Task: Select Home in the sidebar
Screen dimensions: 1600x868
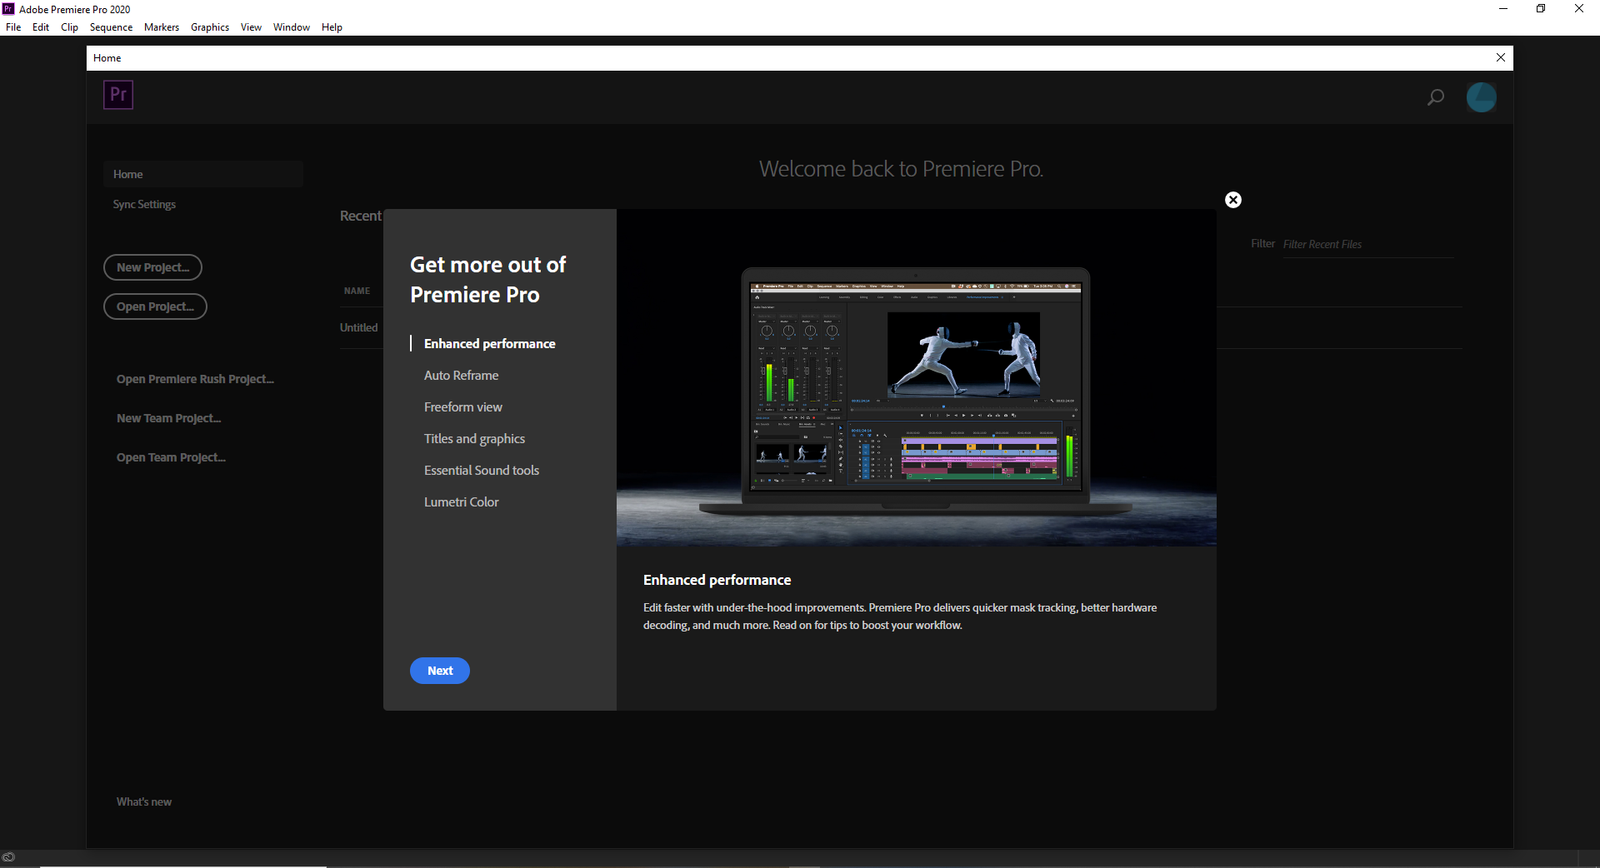Action: tap(203, 174)
